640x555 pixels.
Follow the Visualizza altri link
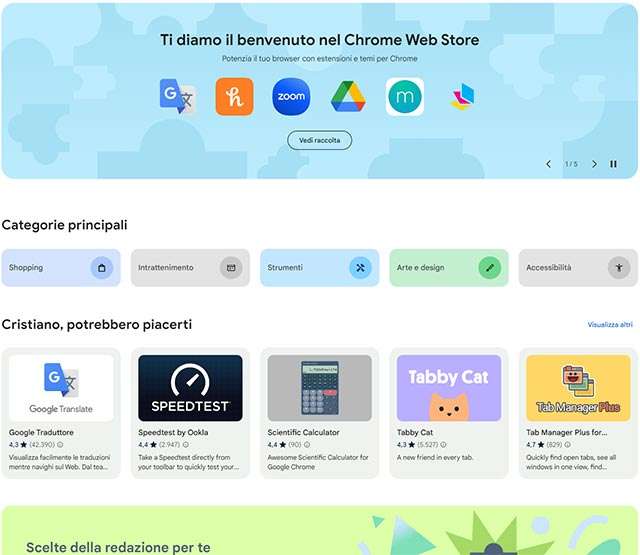tap(610, 325)
